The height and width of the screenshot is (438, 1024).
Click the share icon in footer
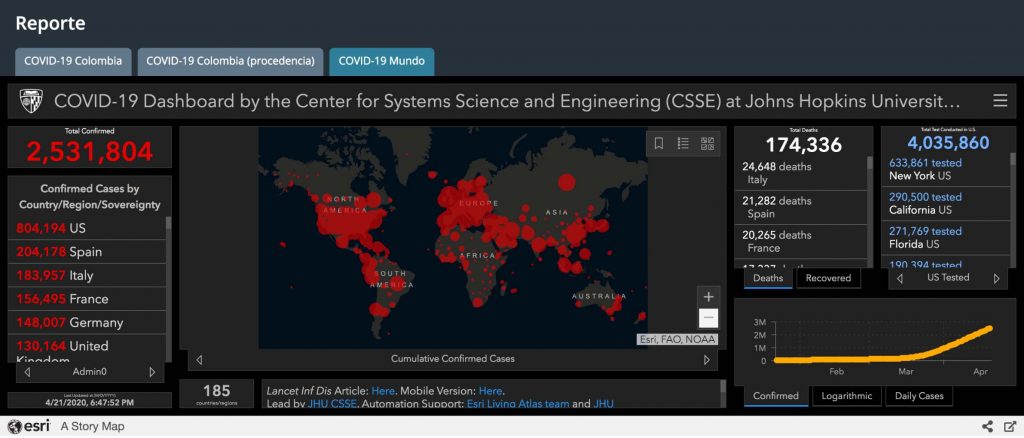click(x=987, y=427)
